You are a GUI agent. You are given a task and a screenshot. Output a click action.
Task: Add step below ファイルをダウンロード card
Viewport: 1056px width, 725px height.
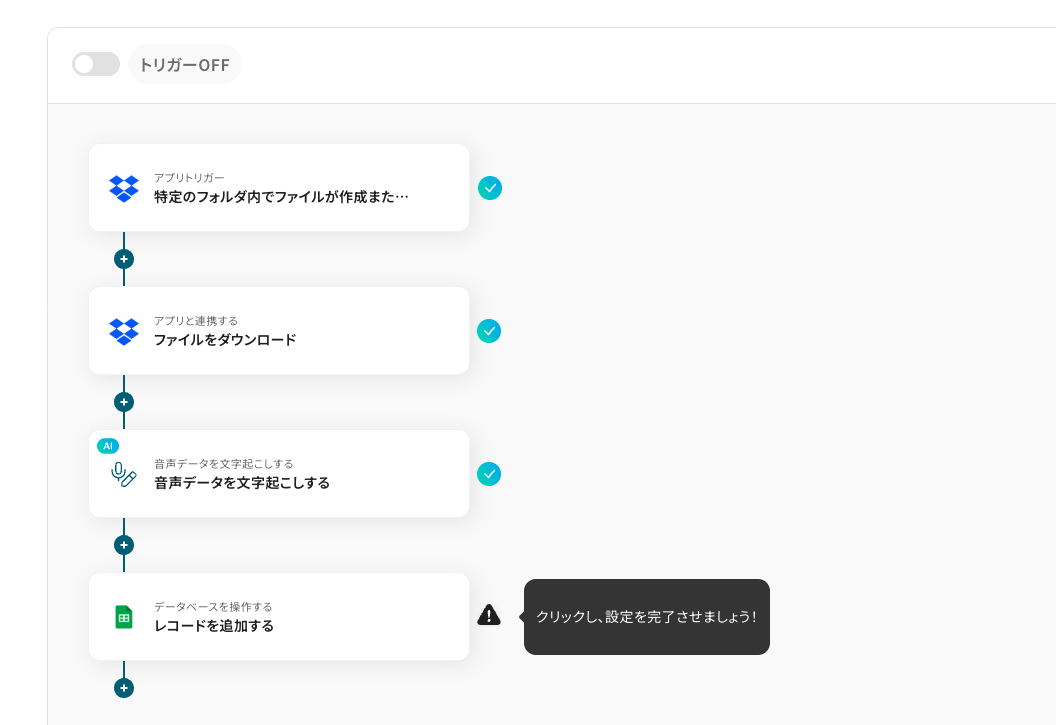pos(124,402)
